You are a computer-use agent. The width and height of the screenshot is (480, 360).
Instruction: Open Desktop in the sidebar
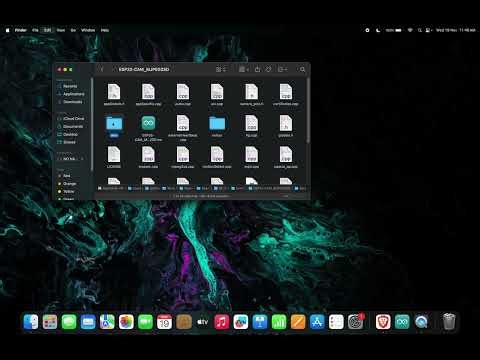click(70, 134)
